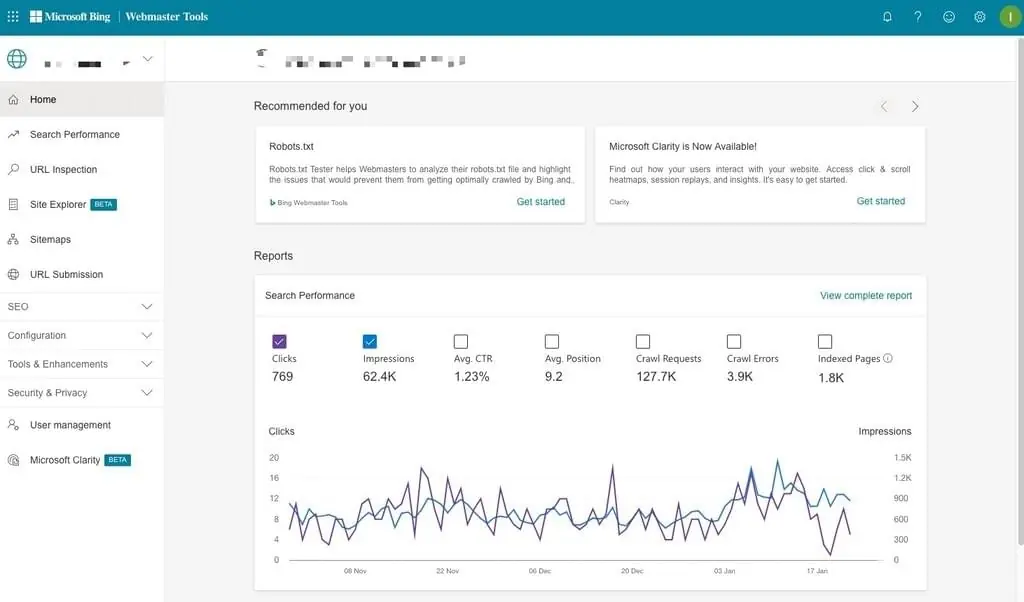Image resolution: width=1024 pixels, height=602 pixels.
Task: Disable the Impressions checkbox
Action: [370, 341]
